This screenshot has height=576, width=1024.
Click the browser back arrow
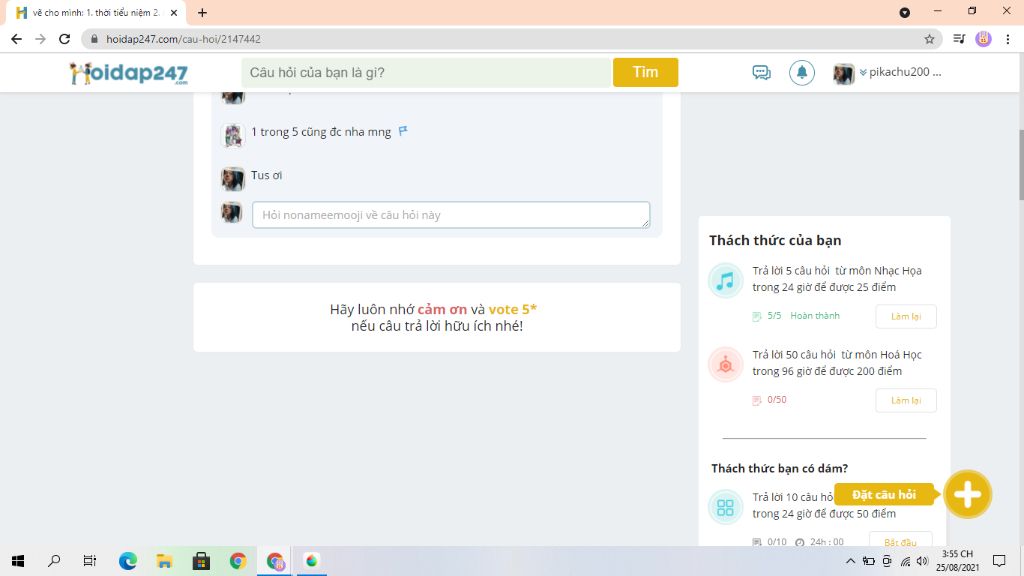(x=16, y=39)
